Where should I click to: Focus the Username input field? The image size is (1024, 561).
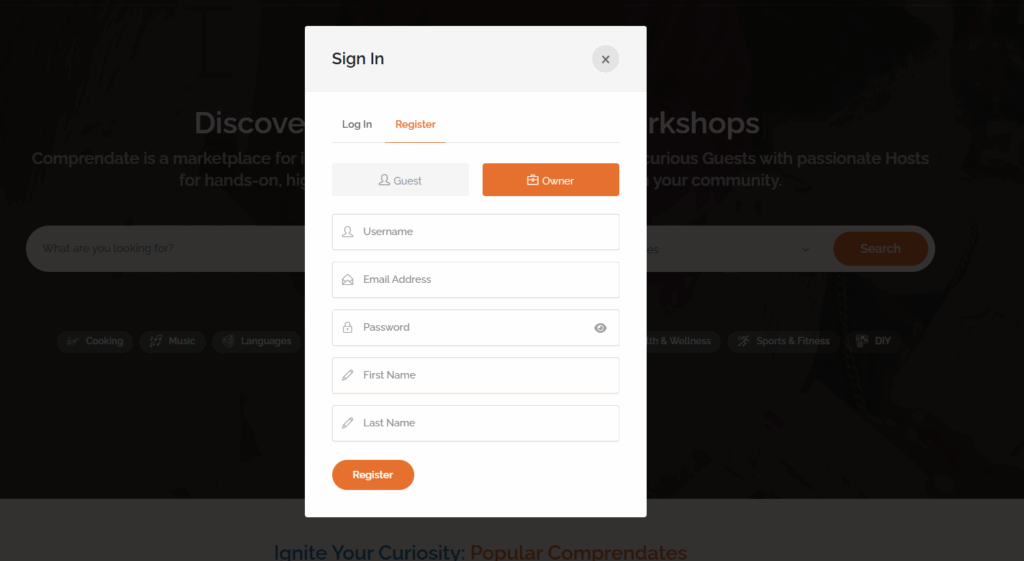coord(475,232)
